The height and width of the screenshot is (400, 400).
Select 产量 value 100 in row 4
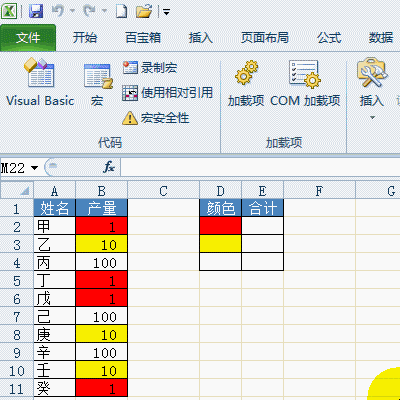[102, 263]
